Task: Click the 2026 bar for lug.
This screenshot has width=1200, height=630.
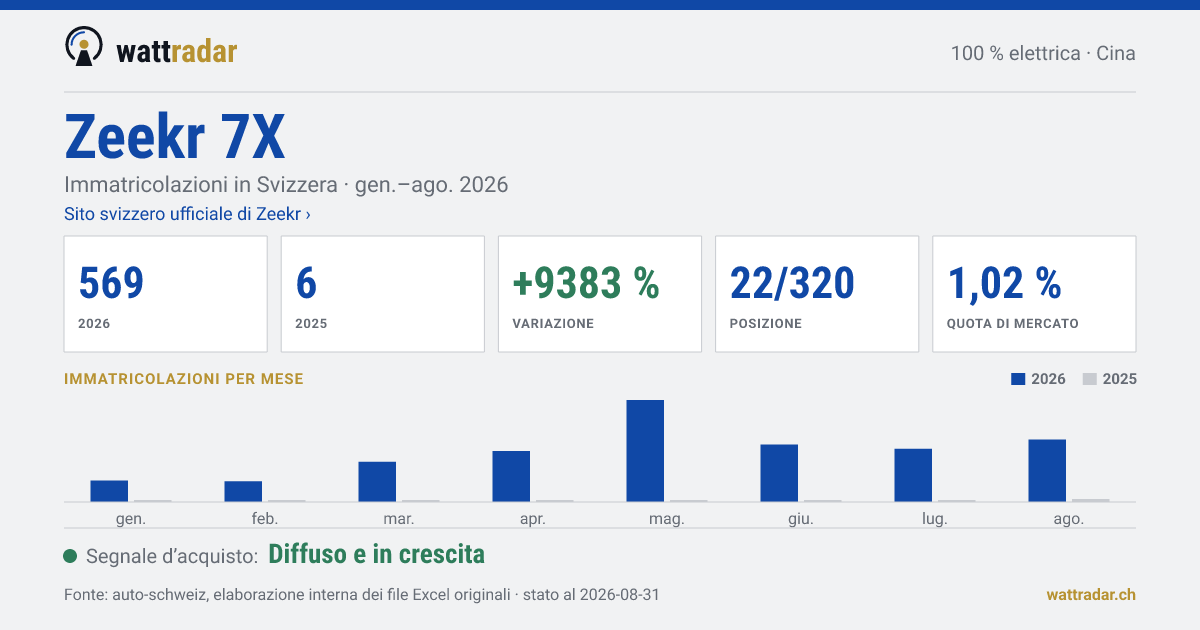Action: tap(913, 476)
